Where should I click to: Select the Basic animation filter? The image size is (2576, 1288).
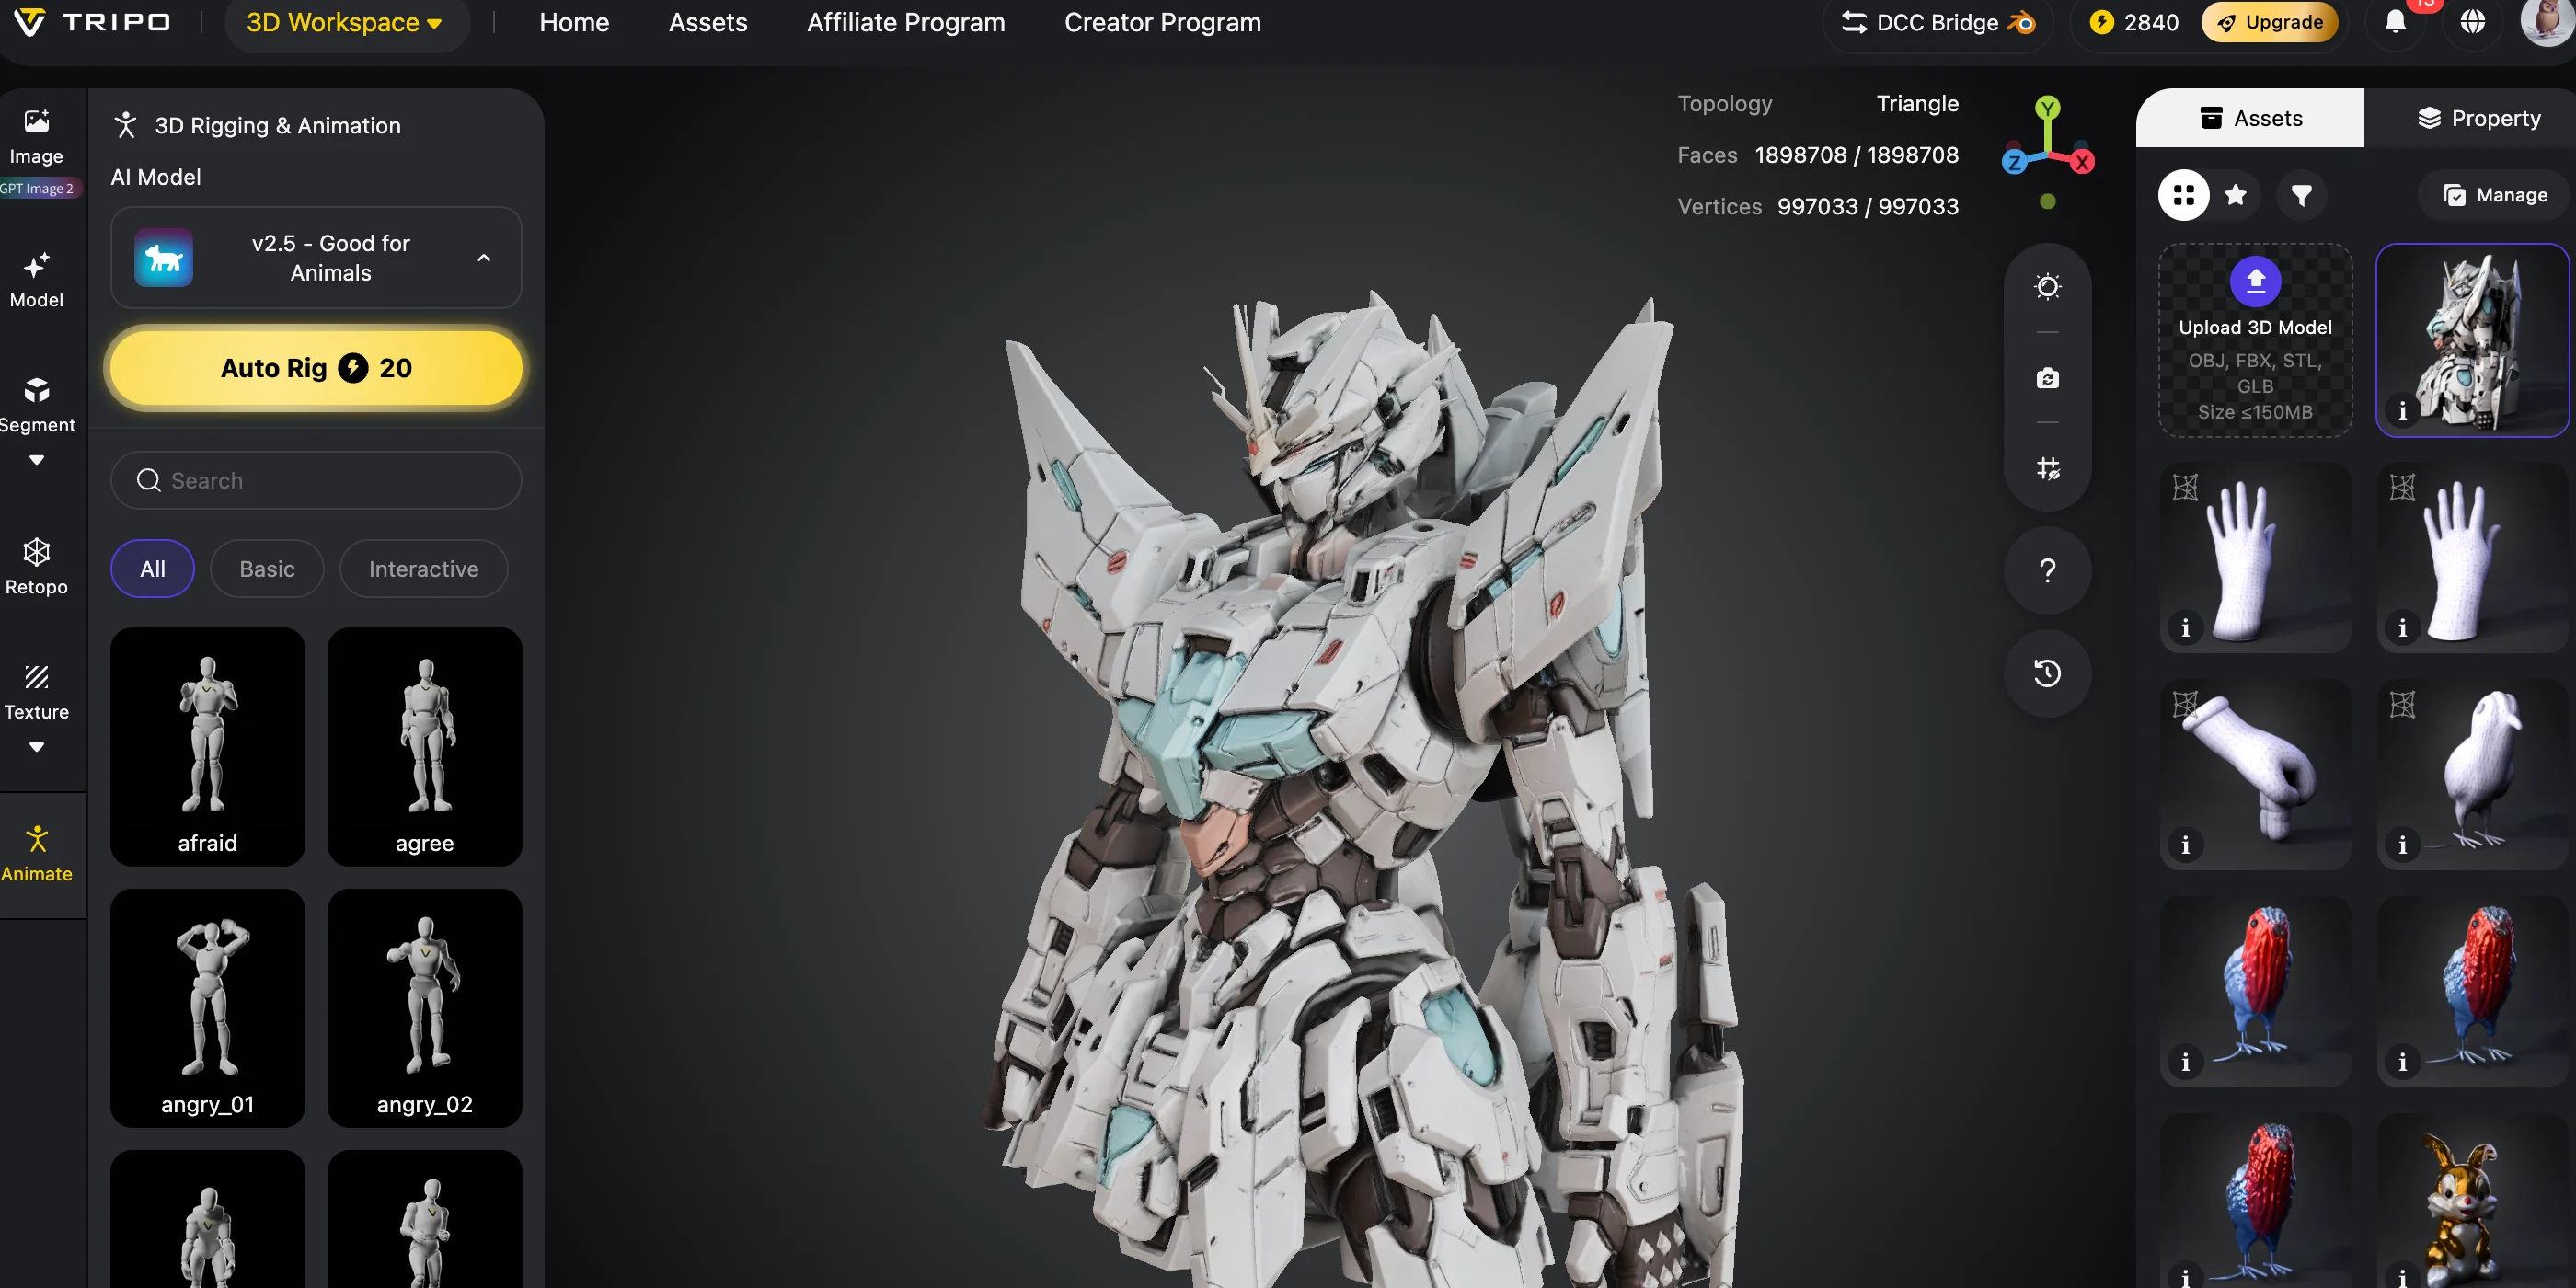tap(267, 569)
